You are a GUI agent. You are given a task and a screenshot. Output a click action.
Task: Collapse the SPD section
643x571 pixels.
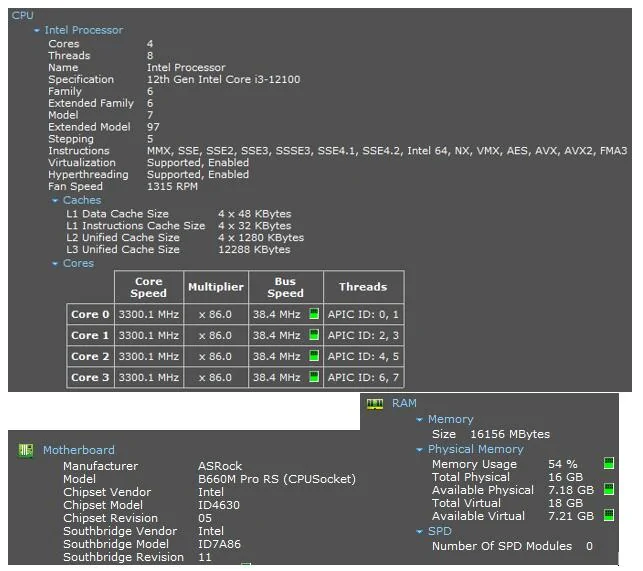[x=419, y=532]
